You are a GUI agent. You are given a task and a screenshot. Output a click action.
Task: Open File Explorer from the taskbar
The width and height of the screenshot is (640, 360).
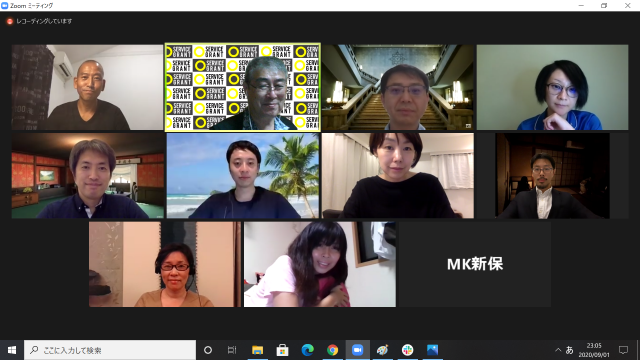pos(258,350)
